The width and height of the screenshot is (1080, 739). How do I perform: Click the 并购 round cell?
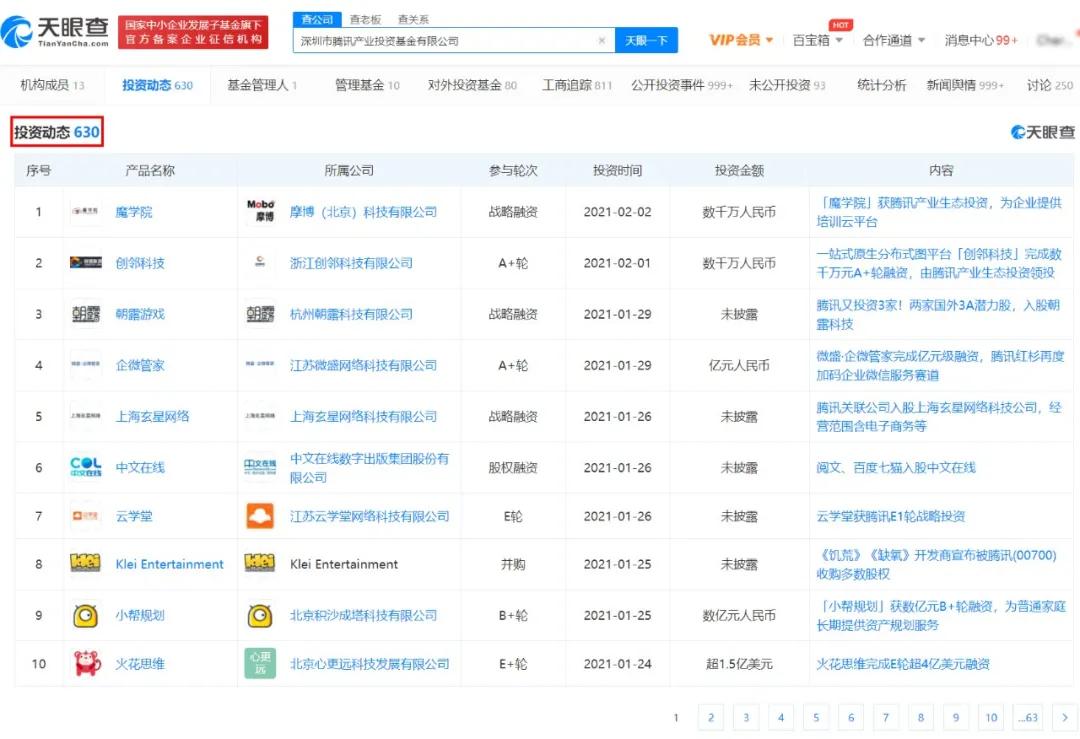click(x=513, y=564)
